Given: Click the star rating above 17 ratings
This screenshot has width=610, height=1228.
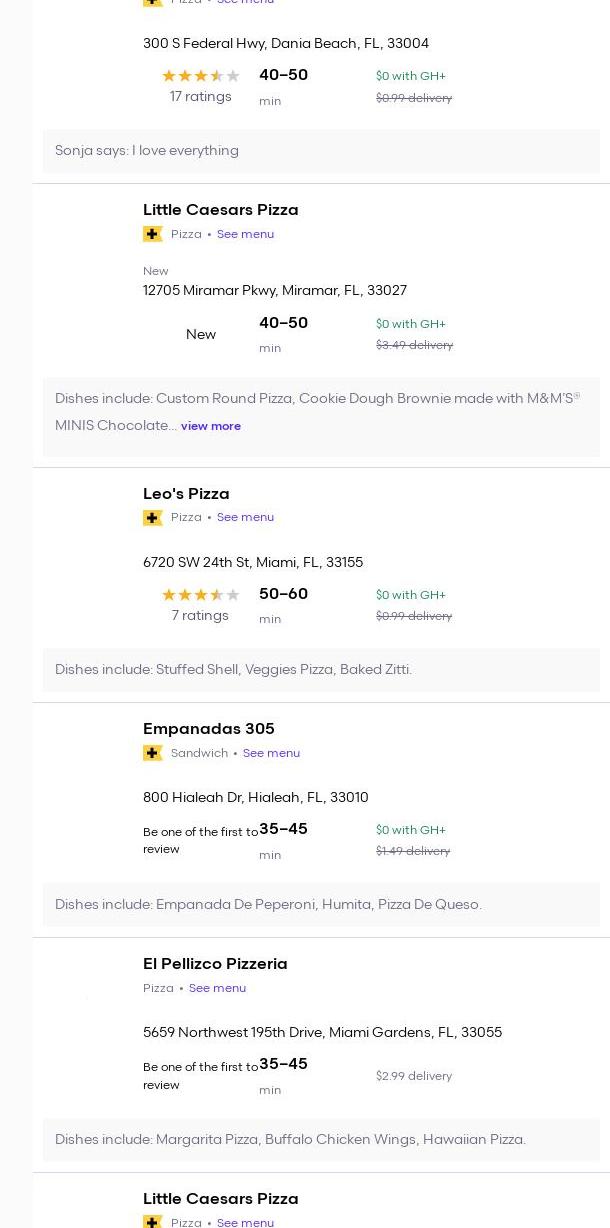Looking at the screenshot, I should point(200,76).
